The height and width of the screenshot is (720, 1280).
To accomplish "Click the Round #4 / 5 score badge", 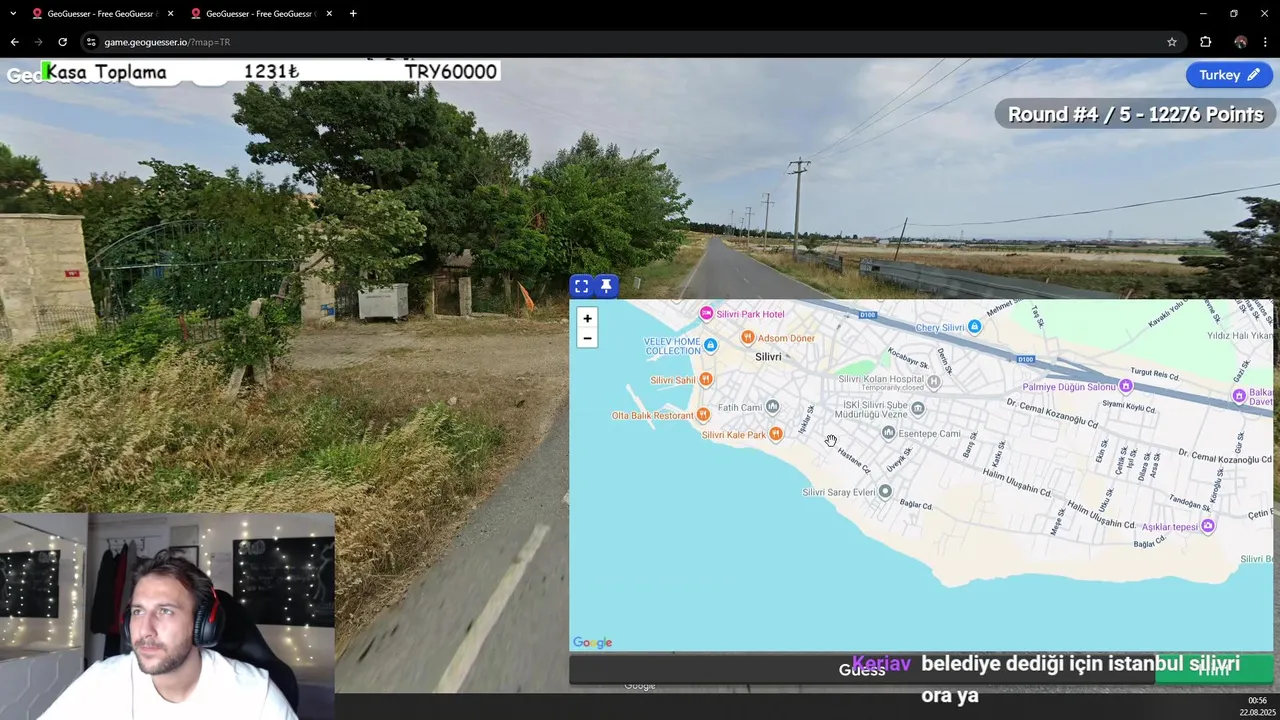I will point(1135,114).
